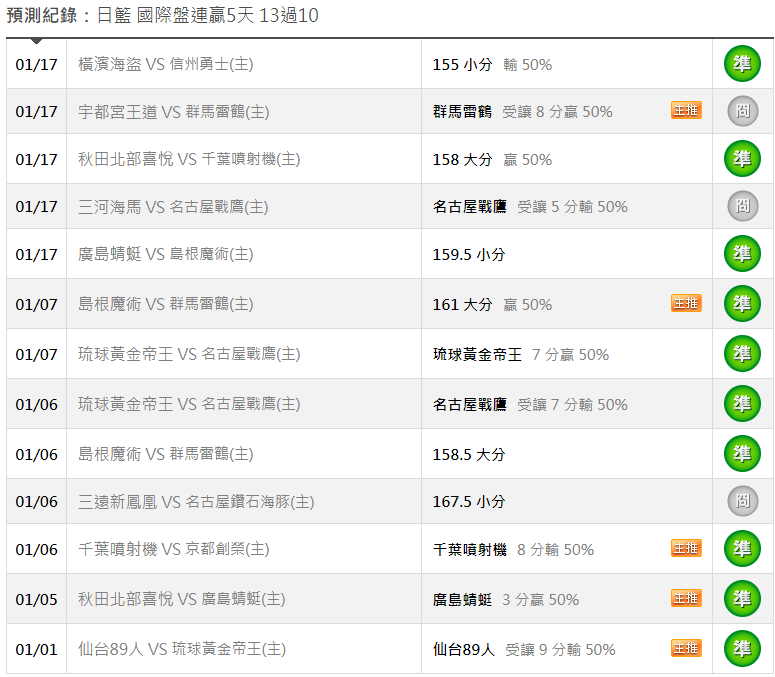Image resolution: width=775 pixels, height=677 pixels.
Task: Open matchup 廣島蜻蜓 VS 島根魔術(主)
Action: coord(166,254)
